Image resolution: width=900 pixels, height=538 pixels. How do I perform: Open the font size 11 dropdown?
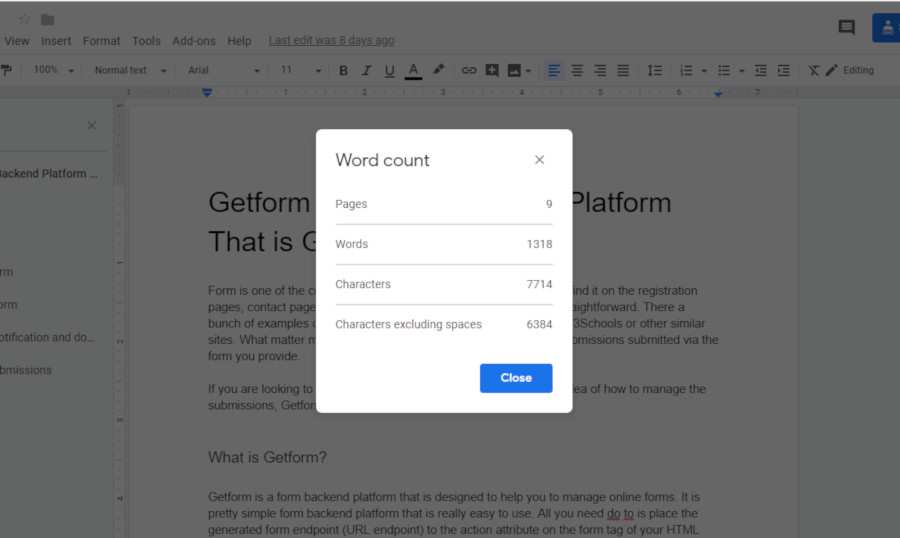pyautogui.click(x=300, y=70)
